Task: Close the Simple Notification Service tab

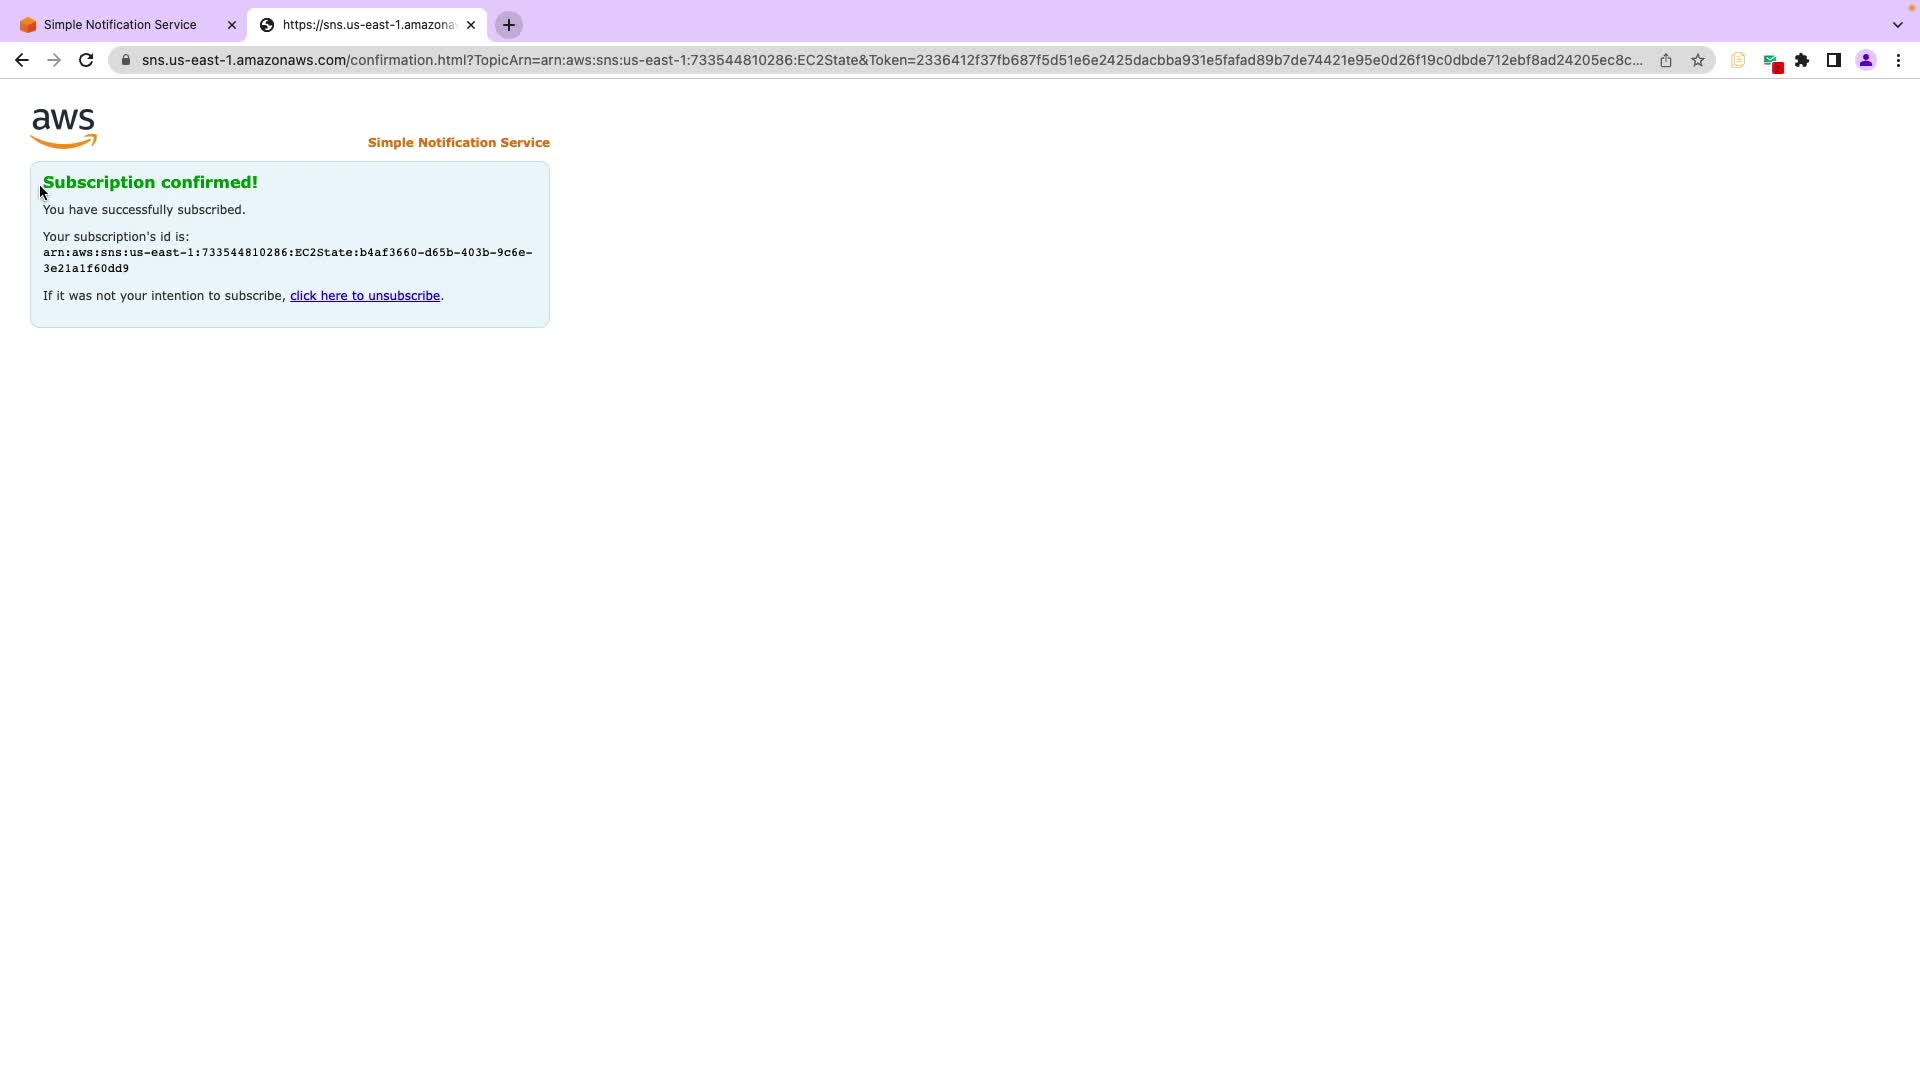Action: pos(232,25)
